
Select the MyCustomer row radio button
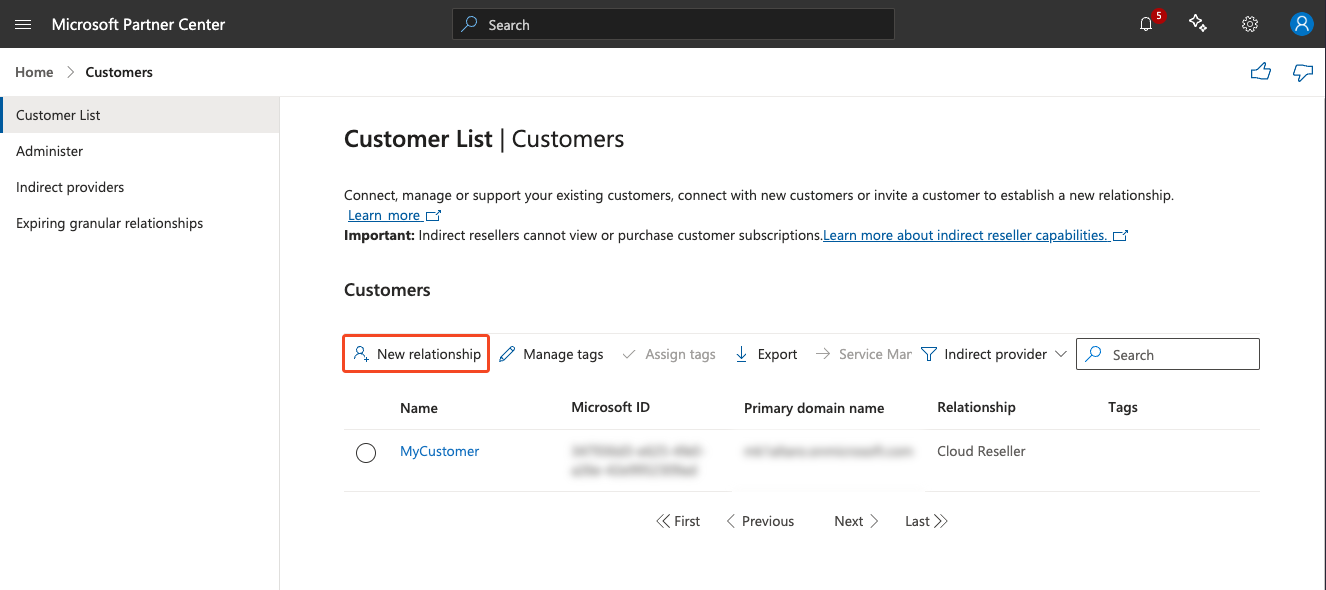[366, 453]
